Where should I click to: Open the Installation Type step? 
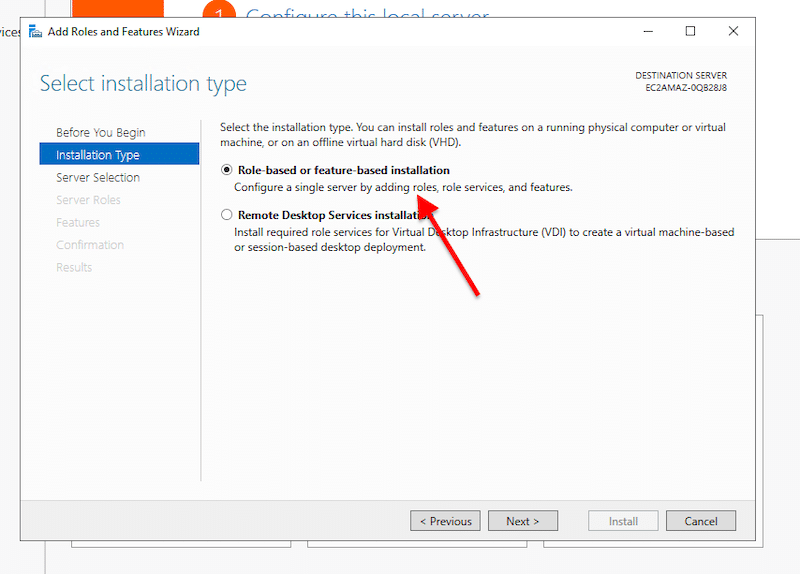(119, 155)
